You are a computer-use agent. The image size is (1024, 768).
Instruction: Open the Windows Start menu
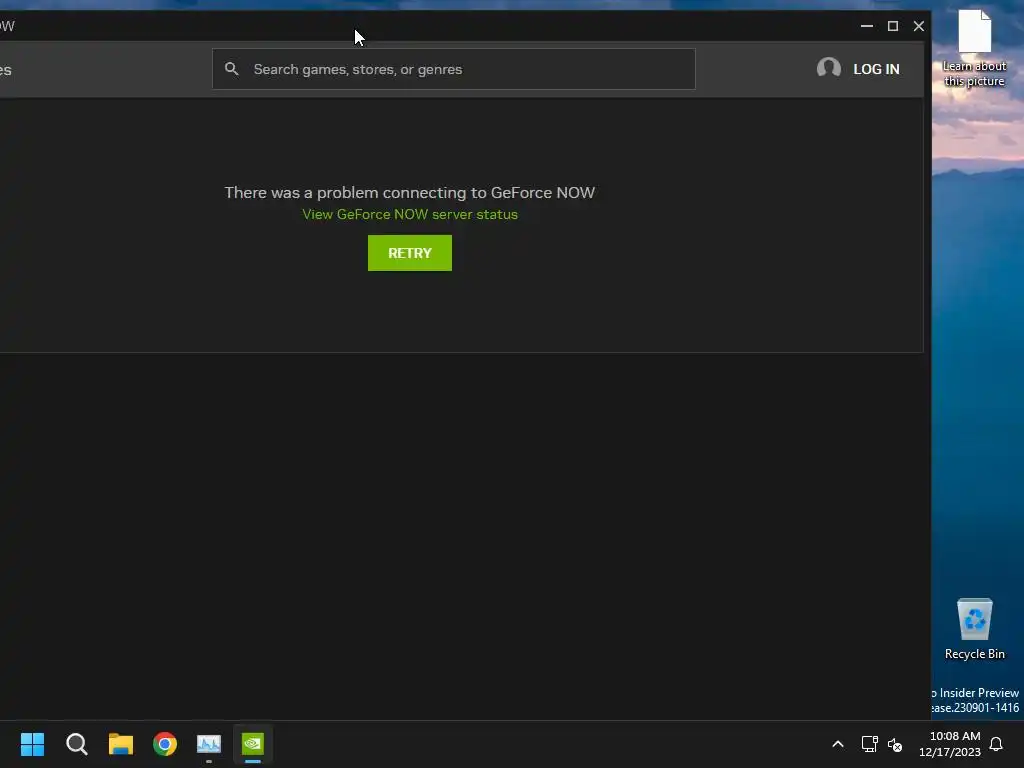pyautogui.click(x=33, y=744)
